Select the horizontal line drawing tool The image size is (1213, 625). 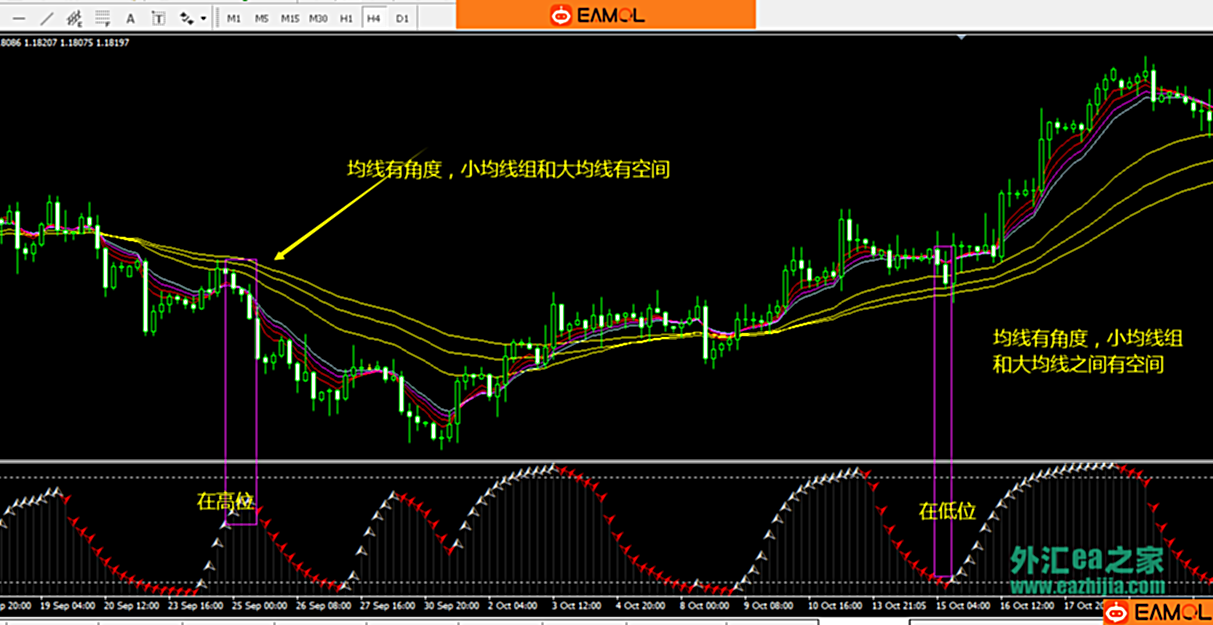19,18
